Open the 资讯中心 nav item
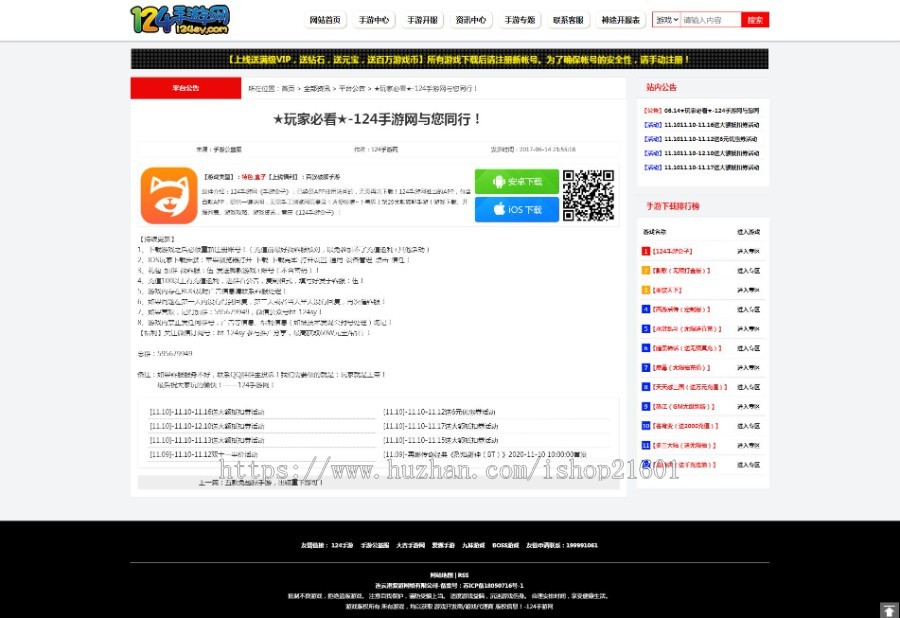Viewport: 900px width, 618px height. point(471,20)
